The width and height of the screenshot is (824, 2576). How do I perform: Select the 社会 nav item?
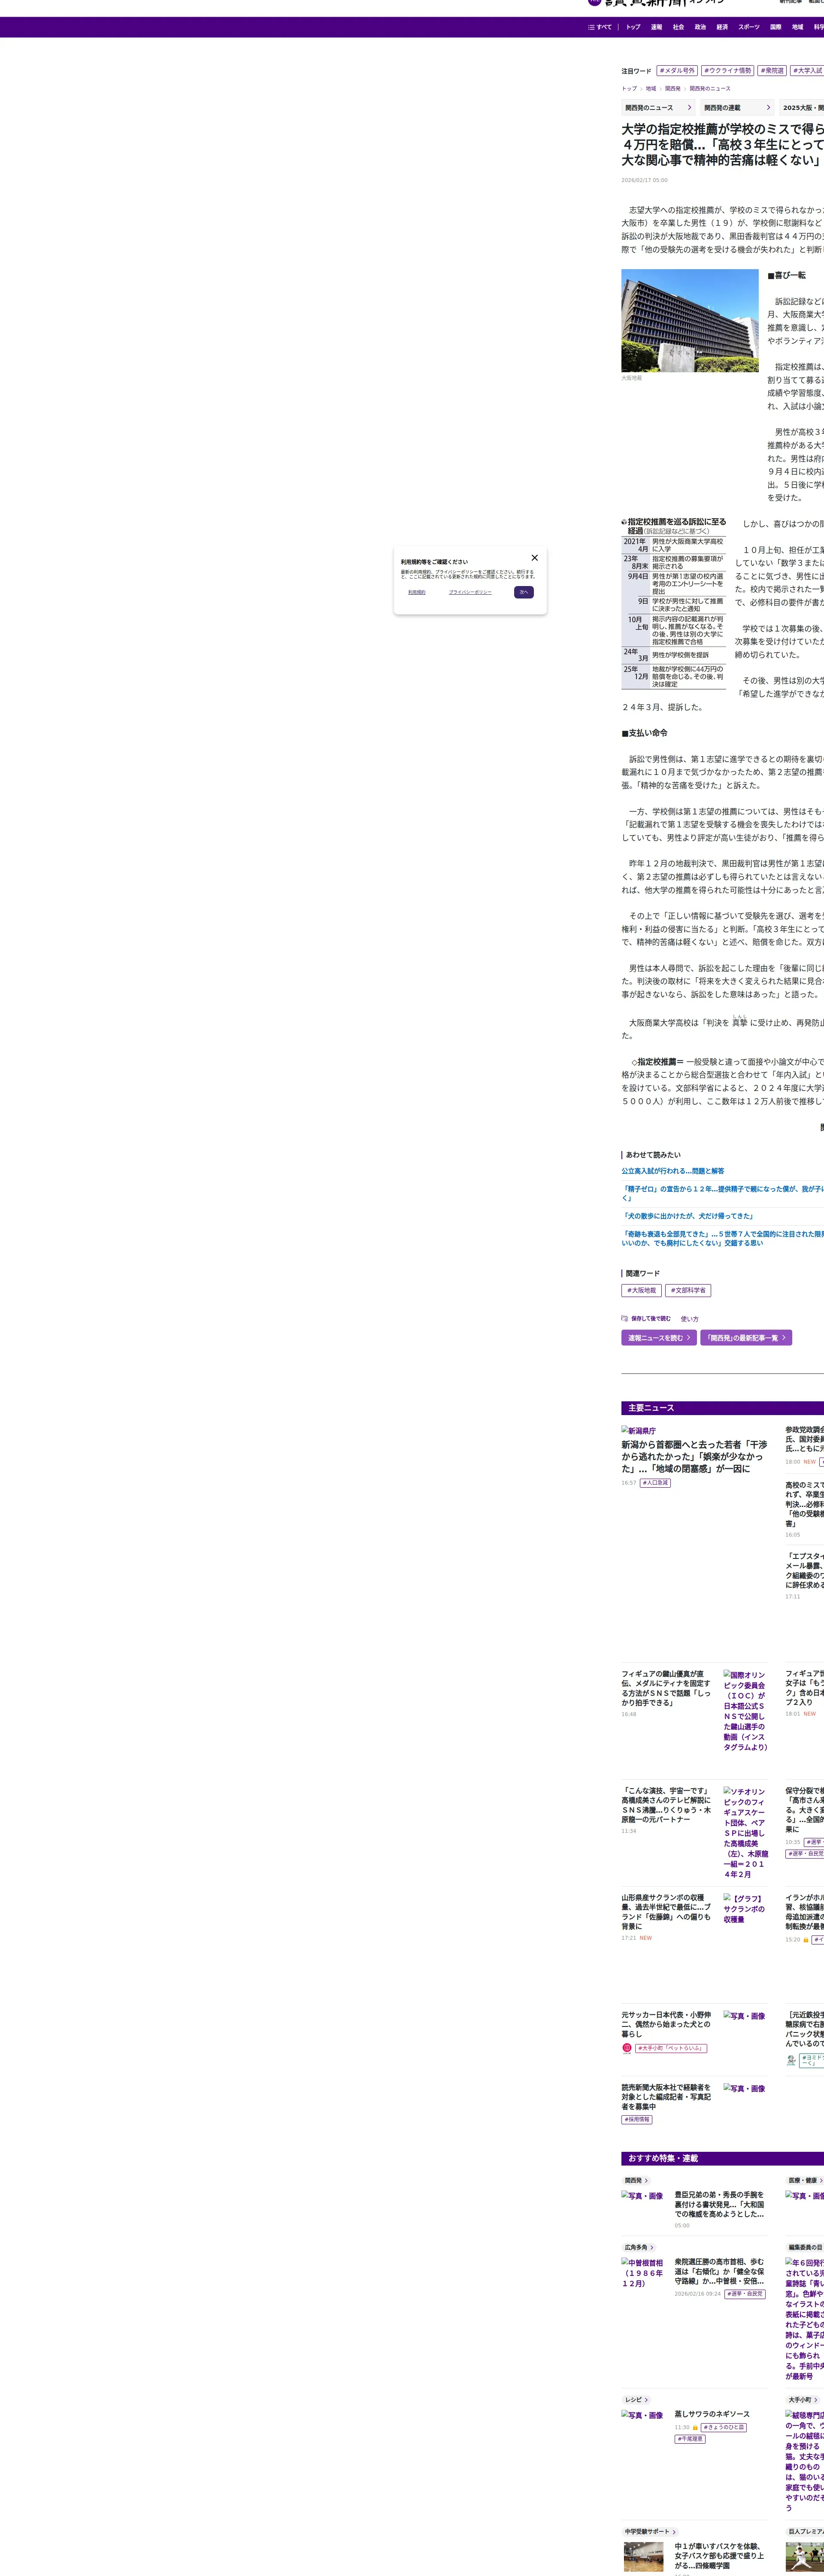pyautogui.click(x=678, y=27)
